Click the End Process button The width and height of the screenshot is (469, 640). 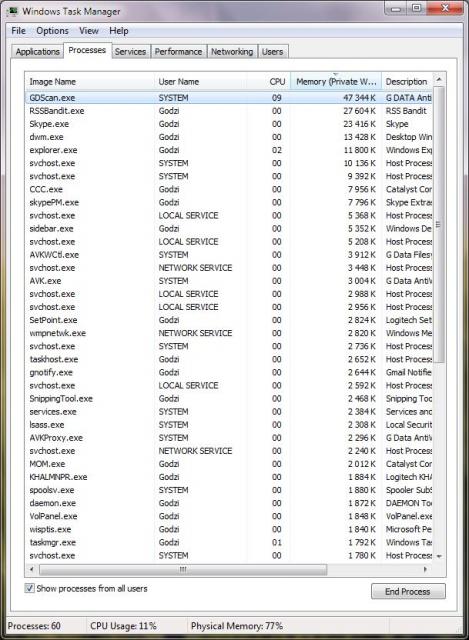tap(408, 591)
